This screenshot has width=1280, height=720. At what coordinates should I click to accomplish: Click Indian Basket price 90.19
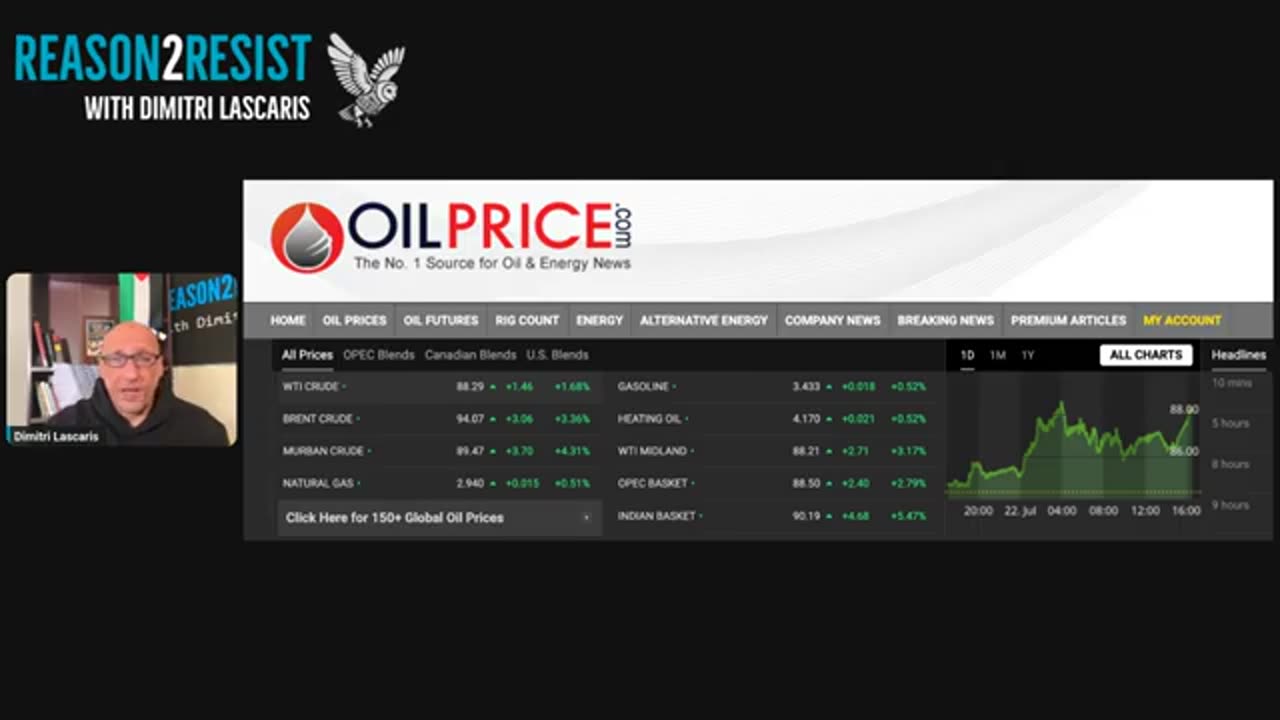point(806,516)
